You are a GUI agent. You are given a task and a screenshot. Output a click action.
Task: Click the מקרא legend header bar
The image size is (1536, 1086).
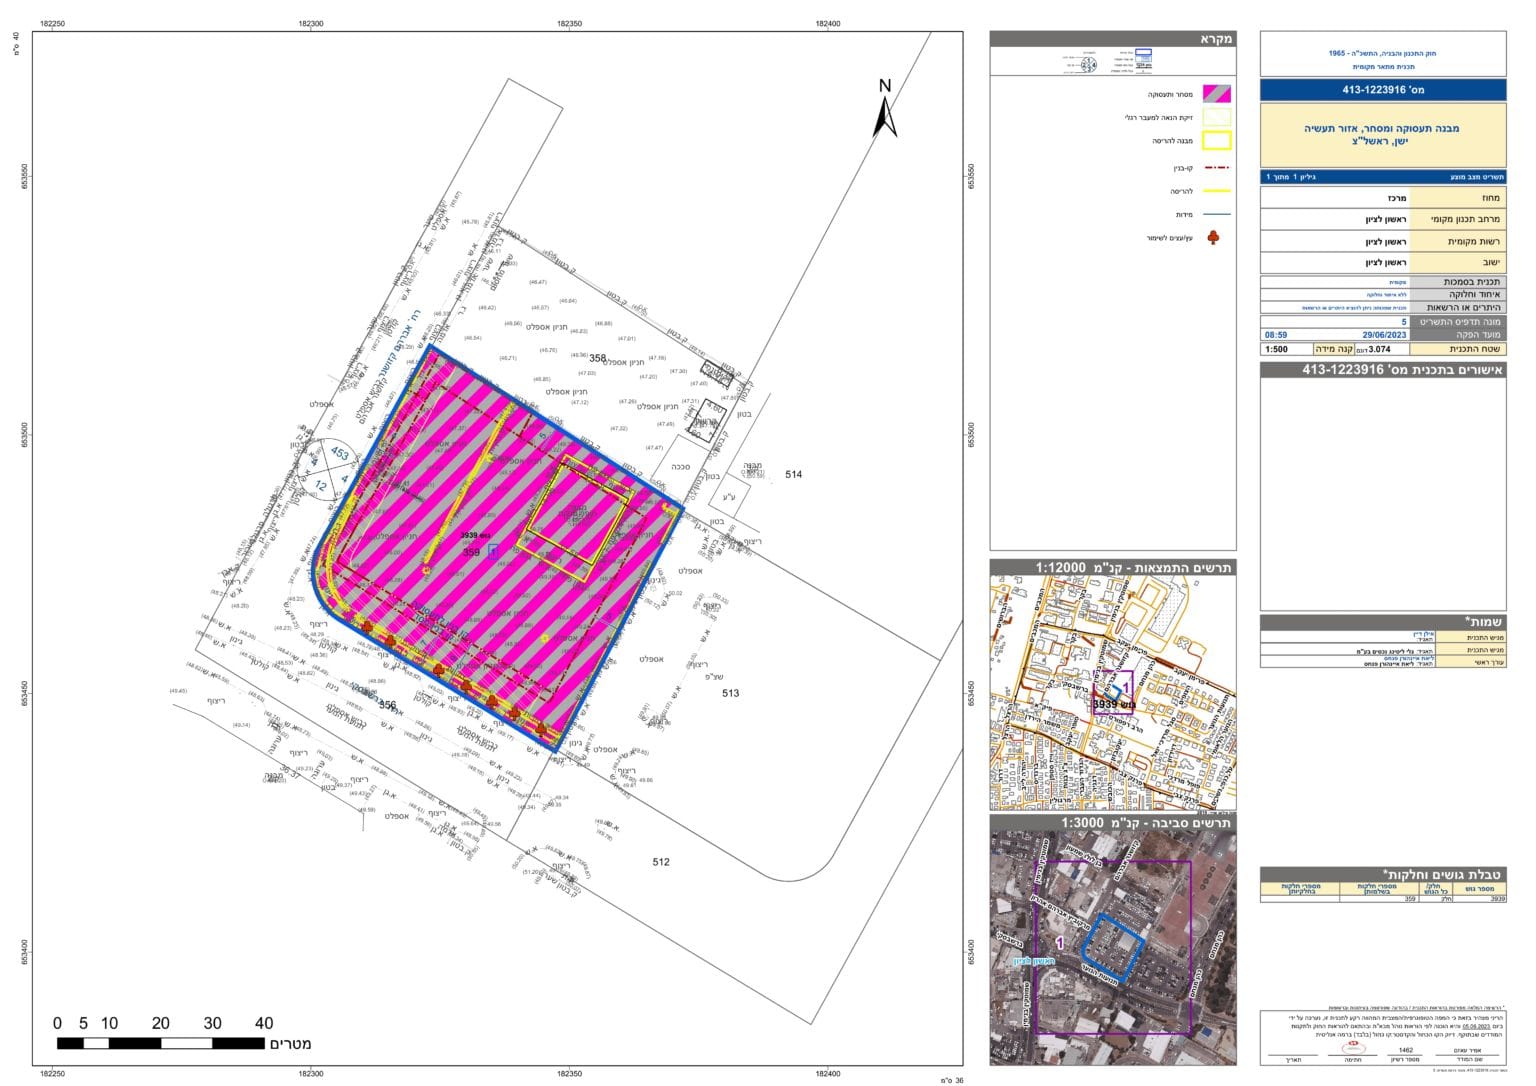tap(1113, 39)
